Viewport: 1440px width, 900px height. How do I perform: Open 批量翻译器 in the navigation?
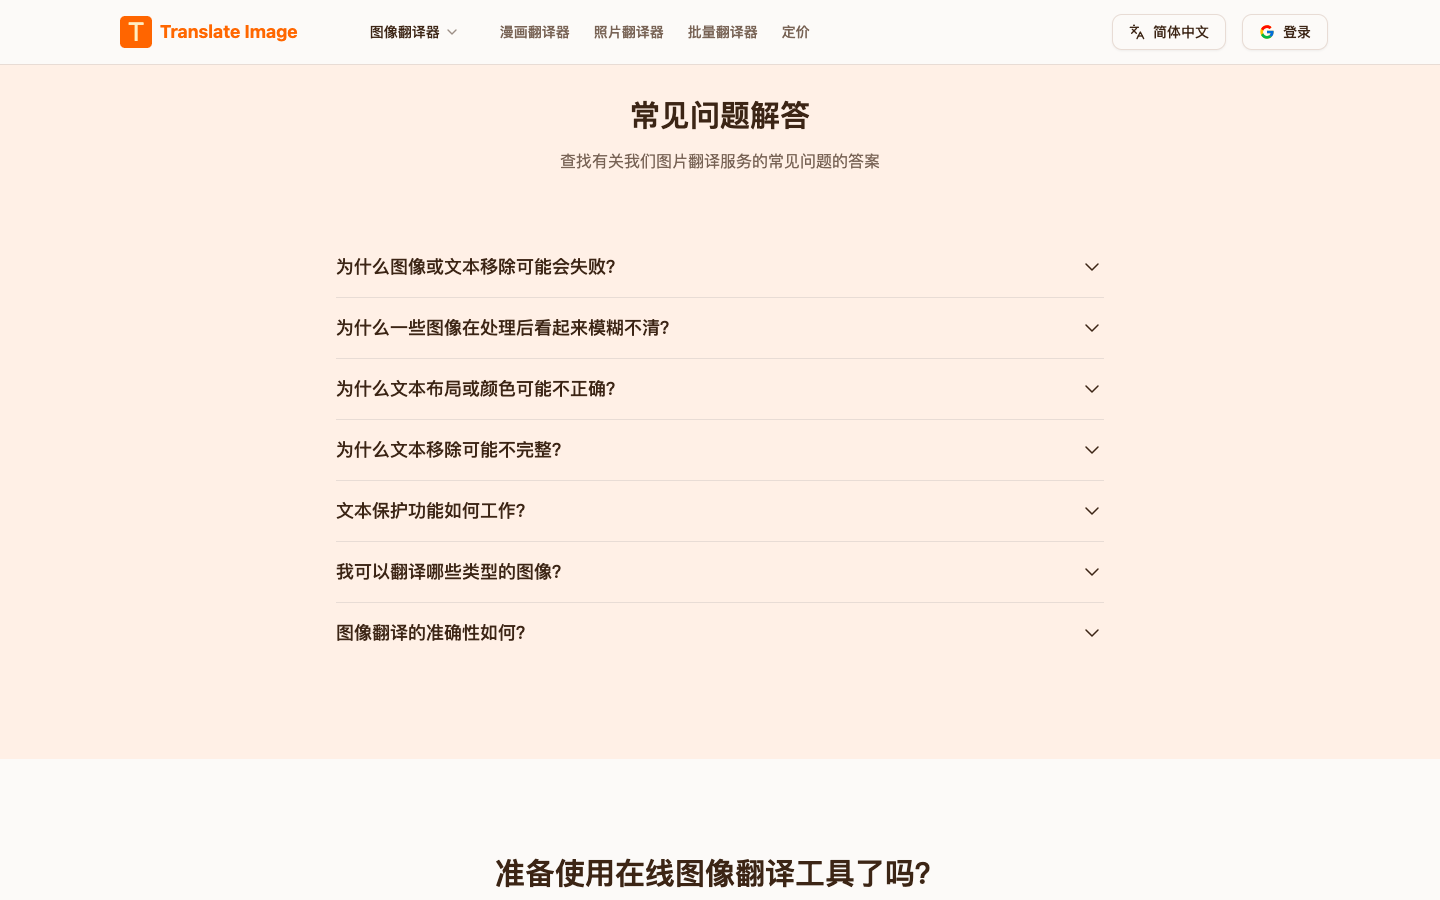click(723, 32)
